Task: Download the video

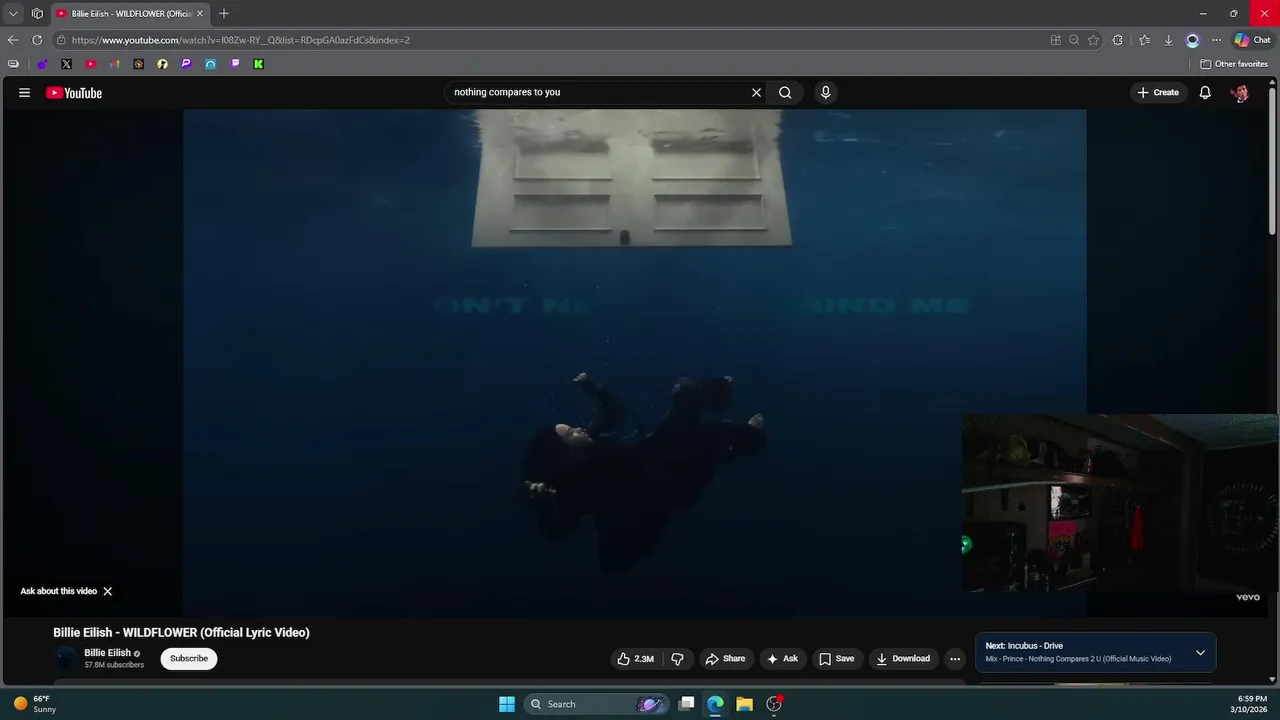Action: (903, 658)
